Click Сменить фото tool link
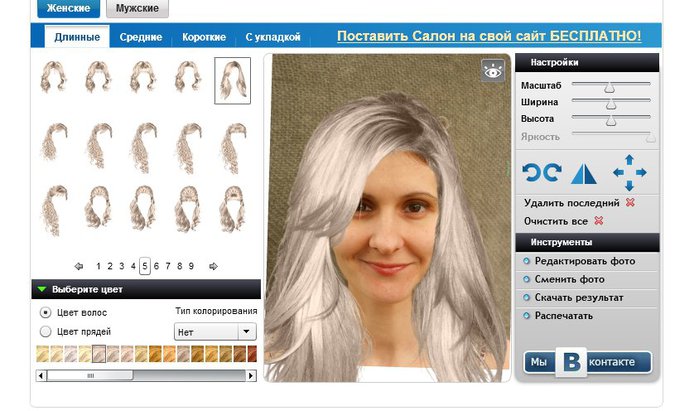699x411 pixels. click(x=569, y=279)
